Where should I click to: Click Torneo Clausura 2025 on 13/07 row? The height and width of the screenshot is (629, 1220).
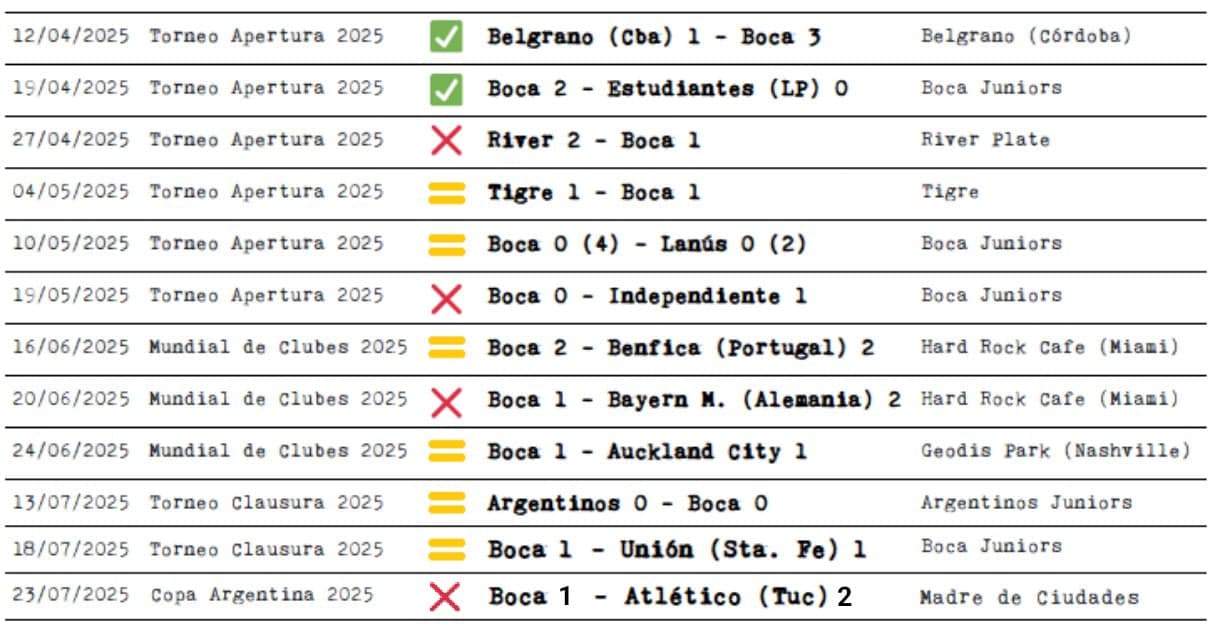266,503
